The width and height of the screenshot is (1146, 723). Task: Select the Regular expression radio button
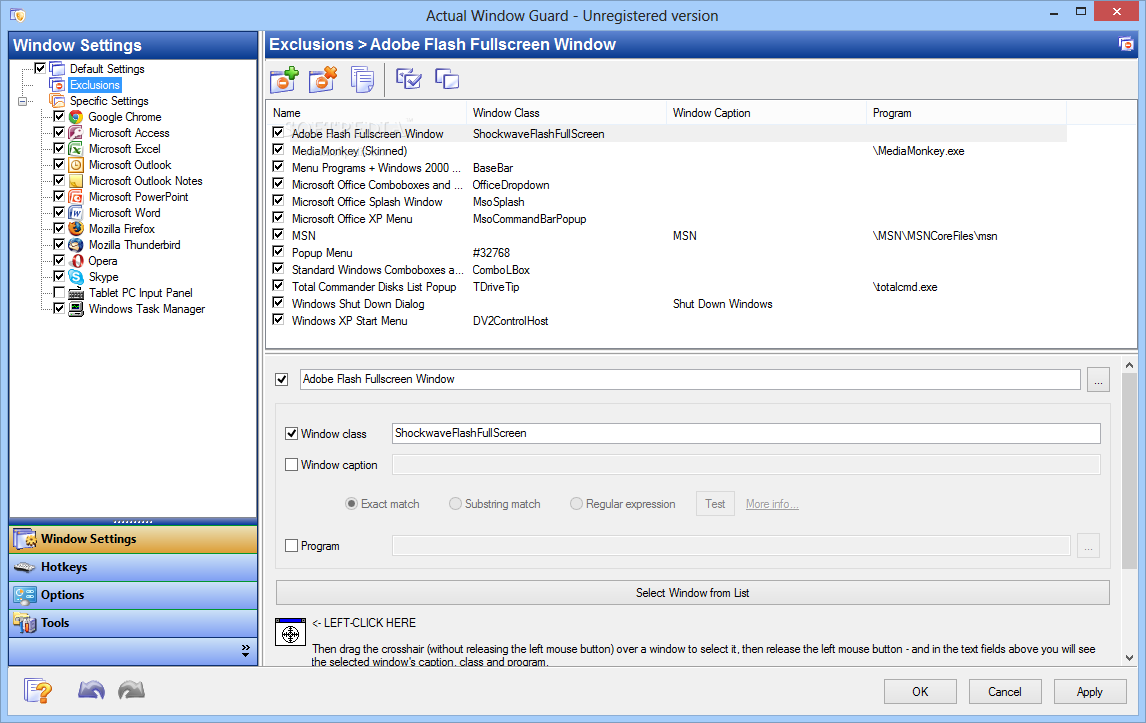pos(577,504)
